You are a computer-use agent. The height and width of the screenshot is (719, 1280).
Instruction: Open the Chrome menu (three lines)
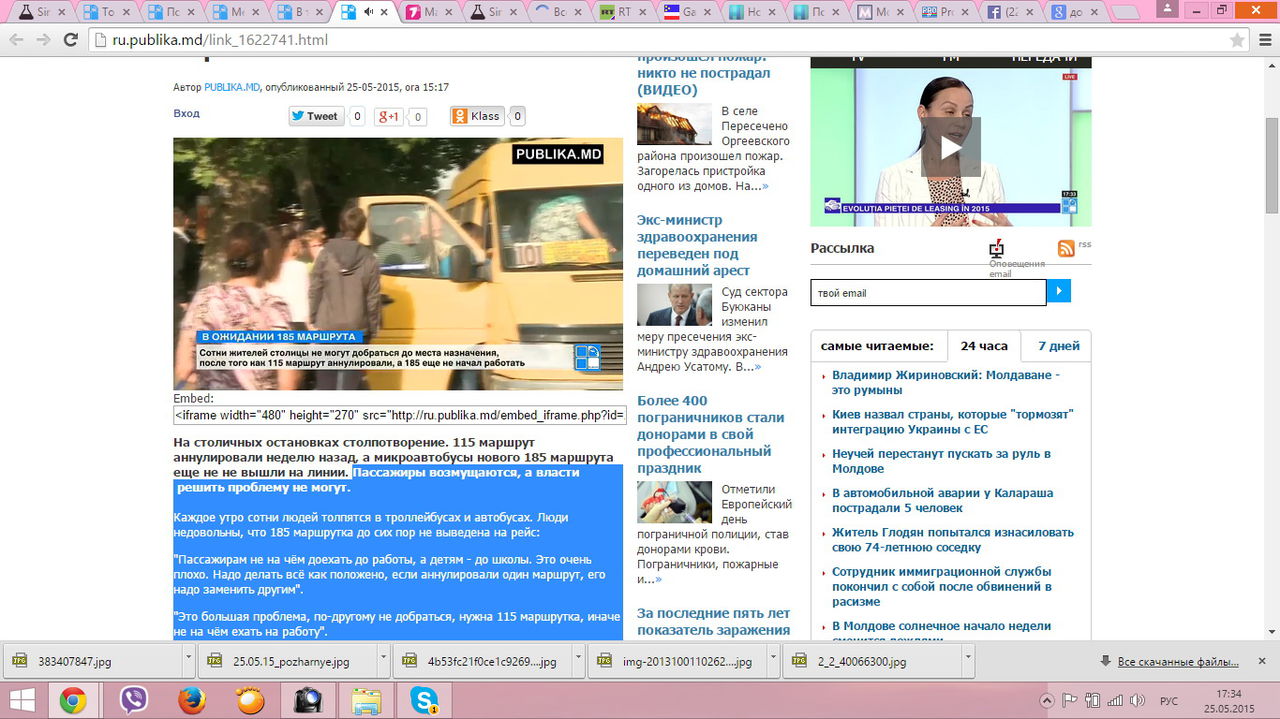coord(1265,40)
